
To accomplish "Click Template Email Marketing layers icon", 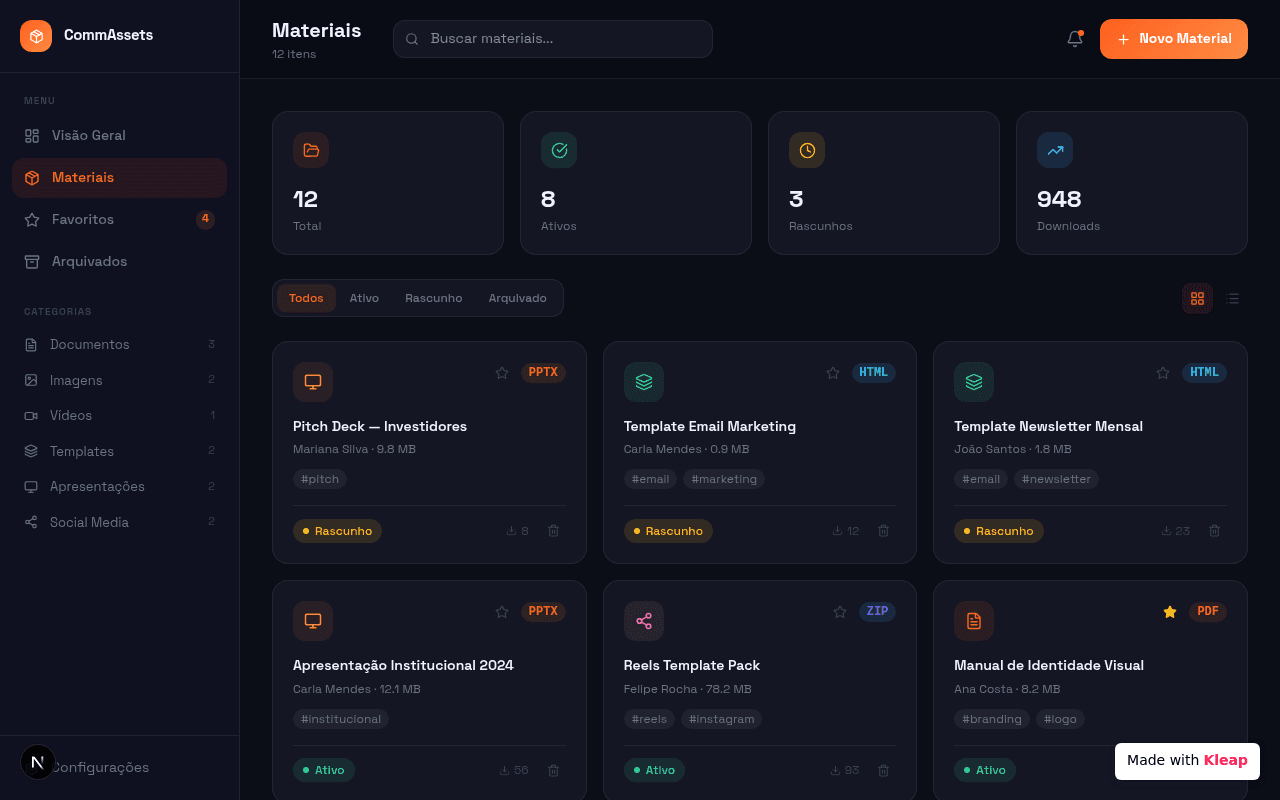I will coord(644,382).
